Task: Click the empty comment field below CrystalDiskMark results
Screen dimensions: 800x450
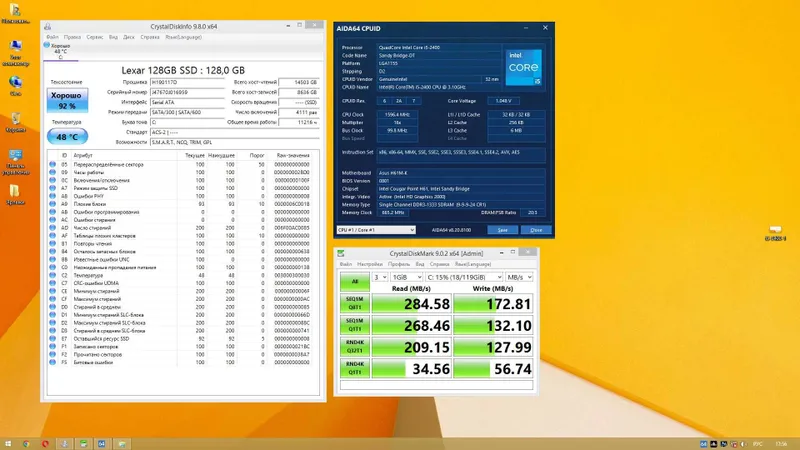Action: (436, 385)
